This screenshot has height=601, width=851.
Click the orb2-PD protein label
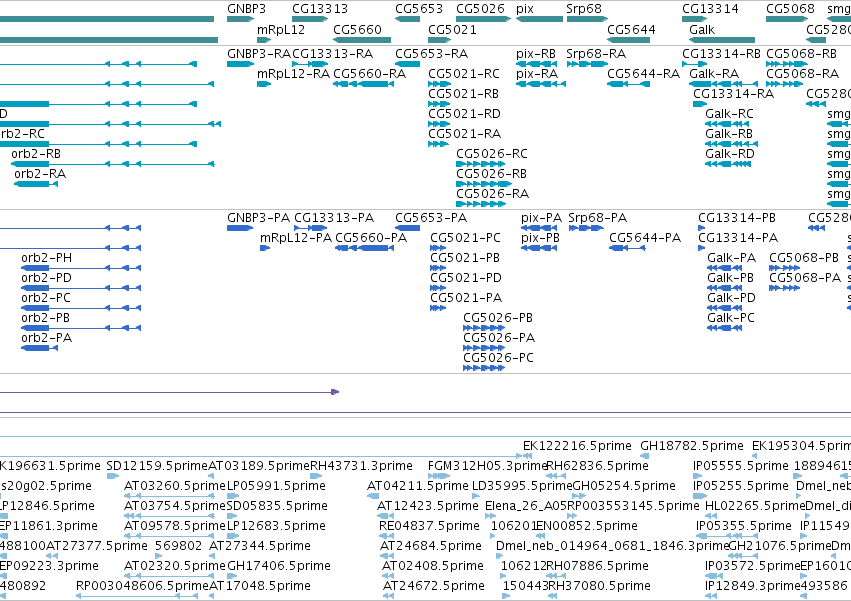point(47,279)
